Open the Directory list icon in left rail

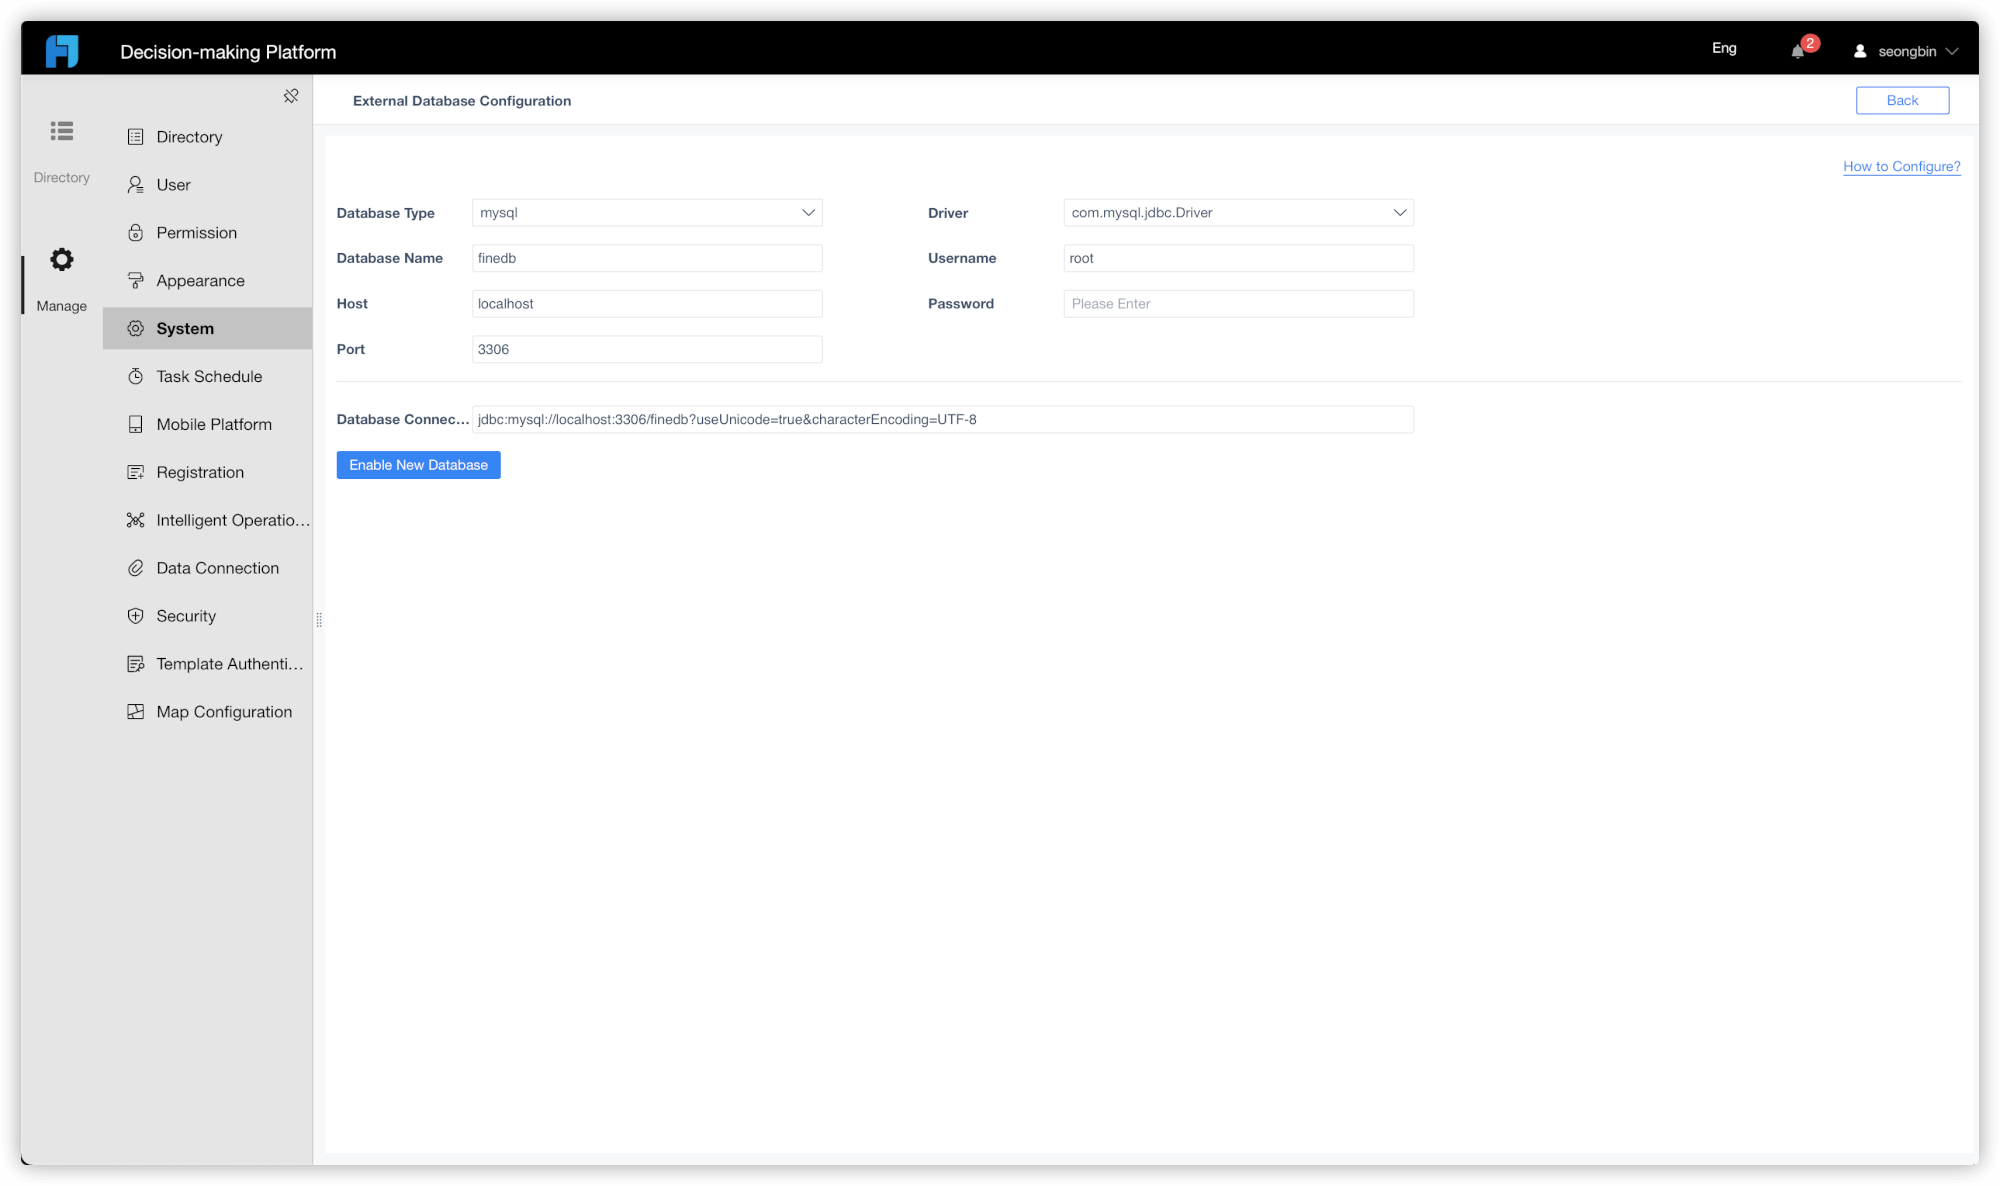pyautogui.click(x=62, y=131)
